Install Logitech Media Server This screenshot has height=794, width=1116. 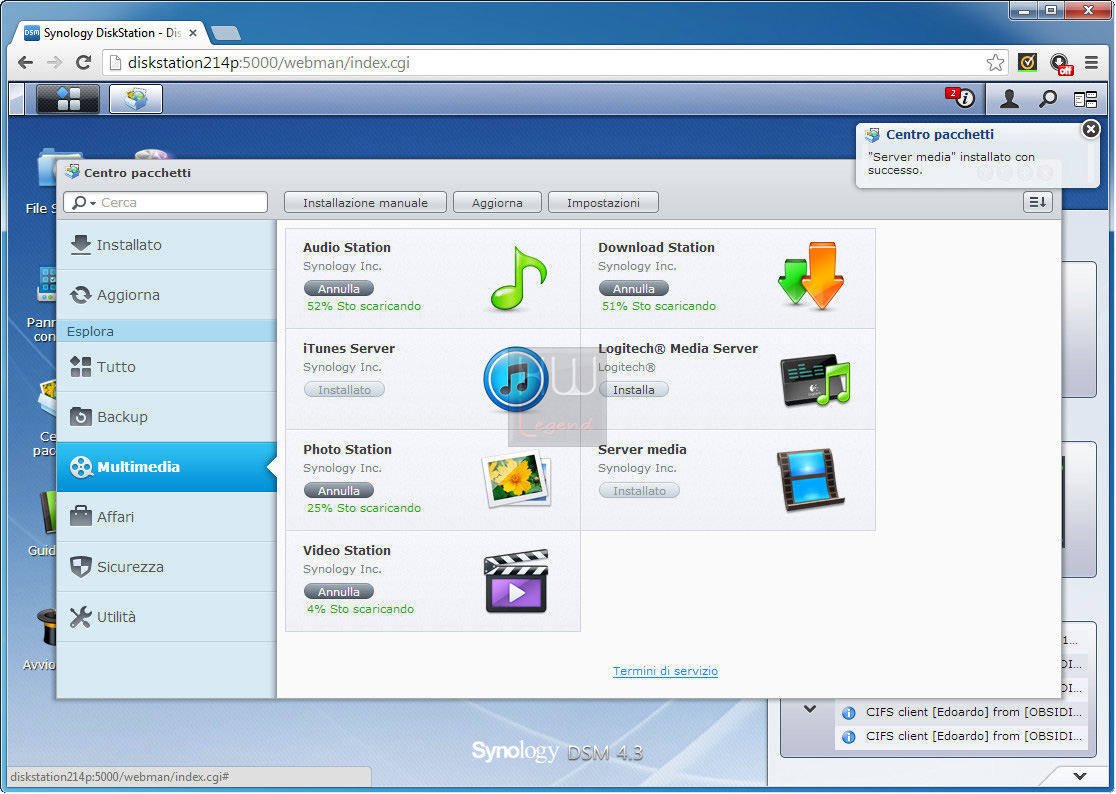click(633, 390)
